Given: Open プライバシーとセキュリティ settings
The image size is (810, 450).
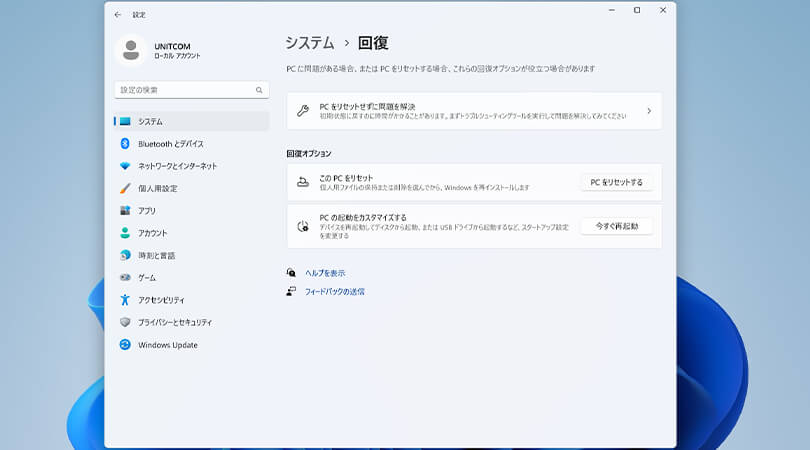Looking at the screenshot, I should point(192,322).
